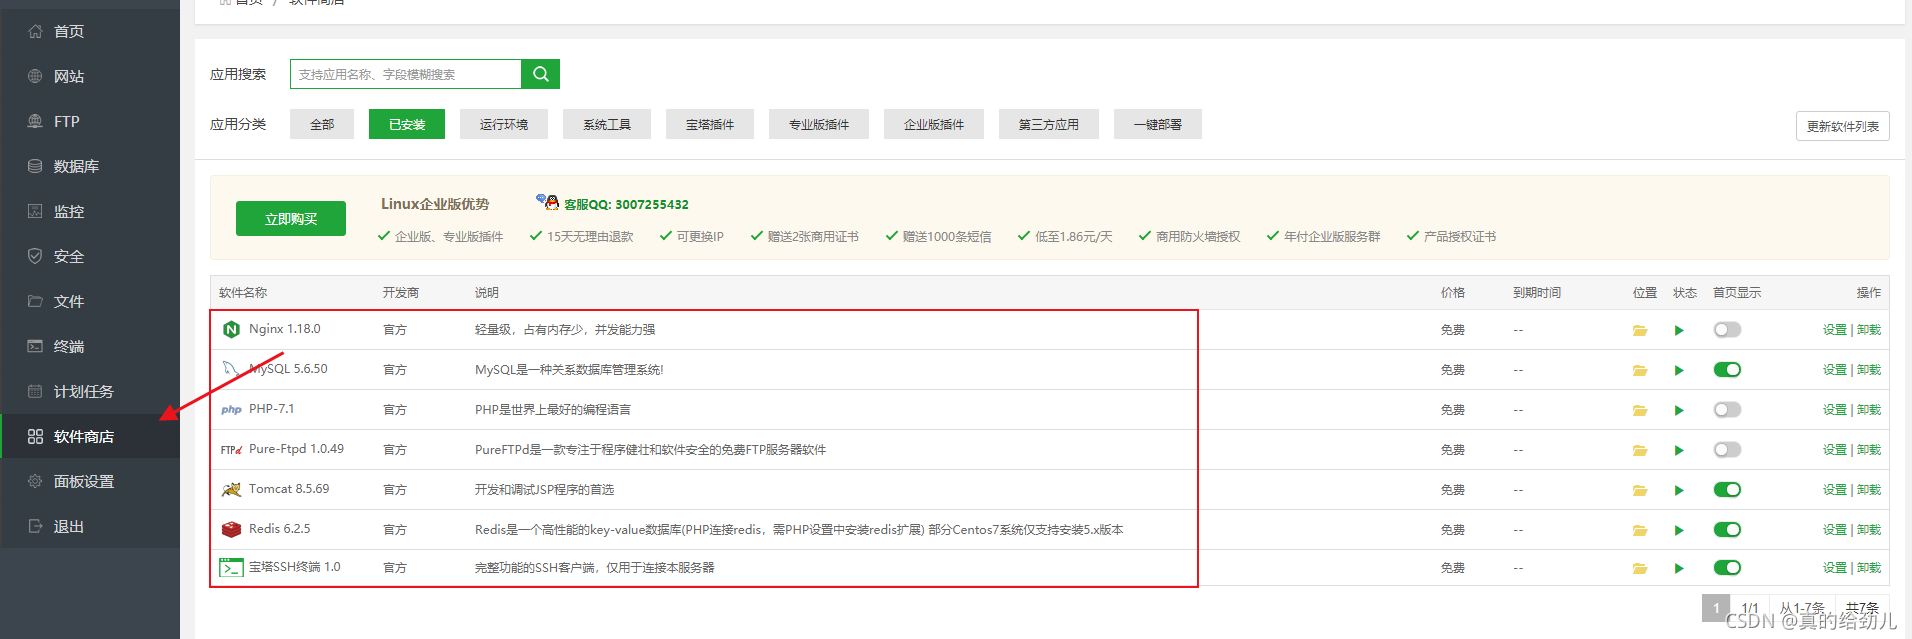1912x639 pixels.
Task: Toggle 宝塔SSH终端 homepage display switch
Action: click(x=1727, y=568)
